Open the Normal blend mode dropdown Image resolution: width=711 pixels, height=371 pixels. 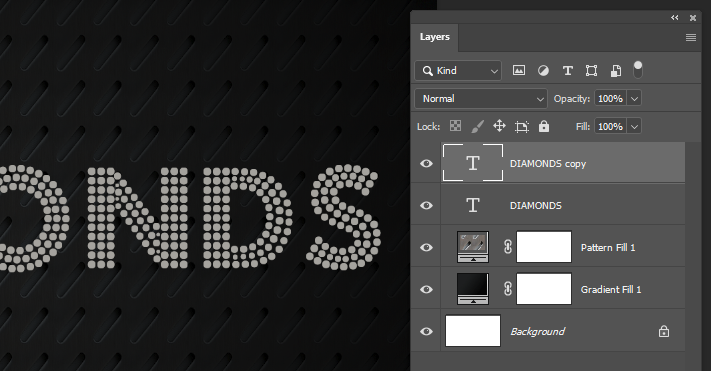click(481, 98)
